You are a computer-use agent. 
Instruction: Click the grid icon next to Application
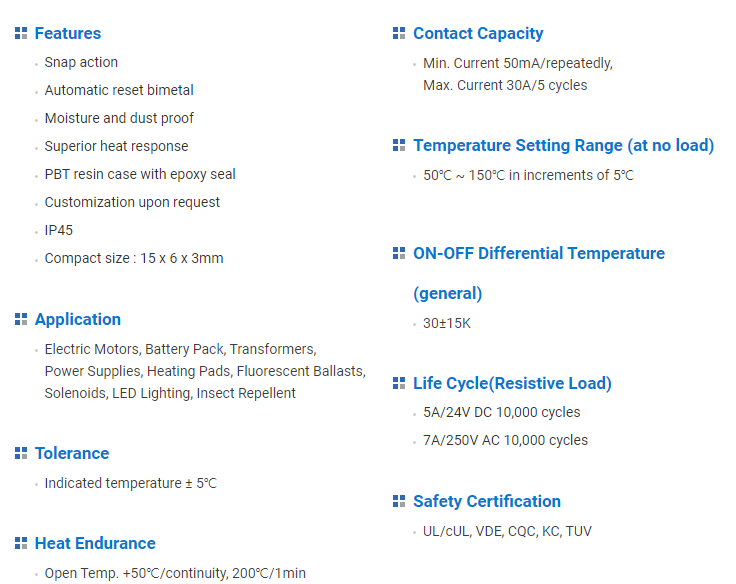click(x=21, y=319)
